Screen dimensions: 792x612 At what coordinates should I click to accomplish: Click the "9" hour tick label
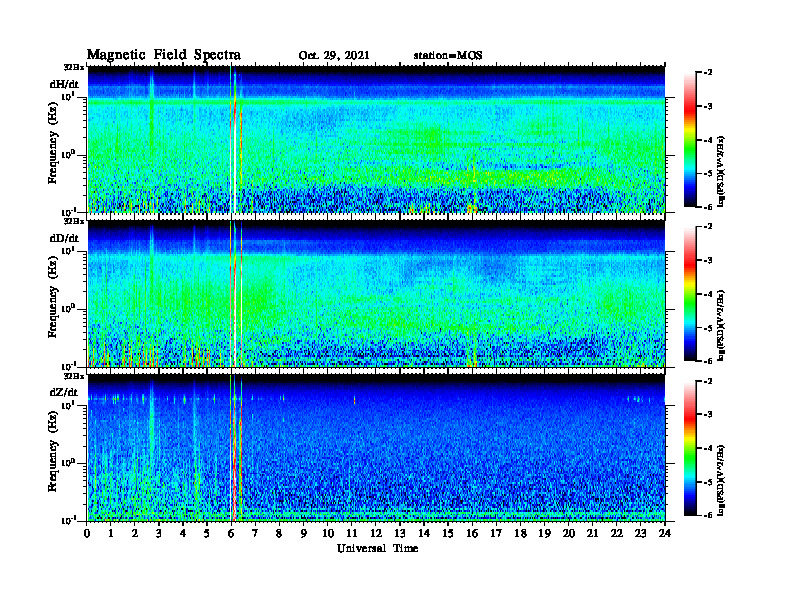coord(304,534)
